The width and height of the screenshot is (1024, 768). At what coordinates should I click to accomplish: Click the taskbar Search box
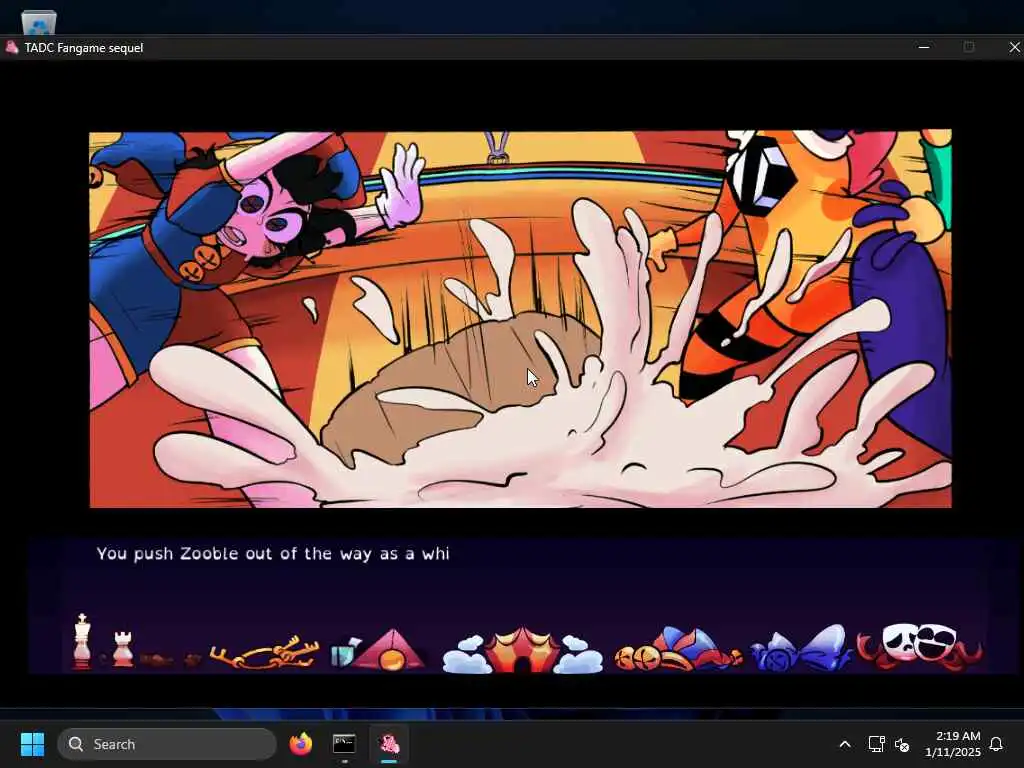[167, 744]
